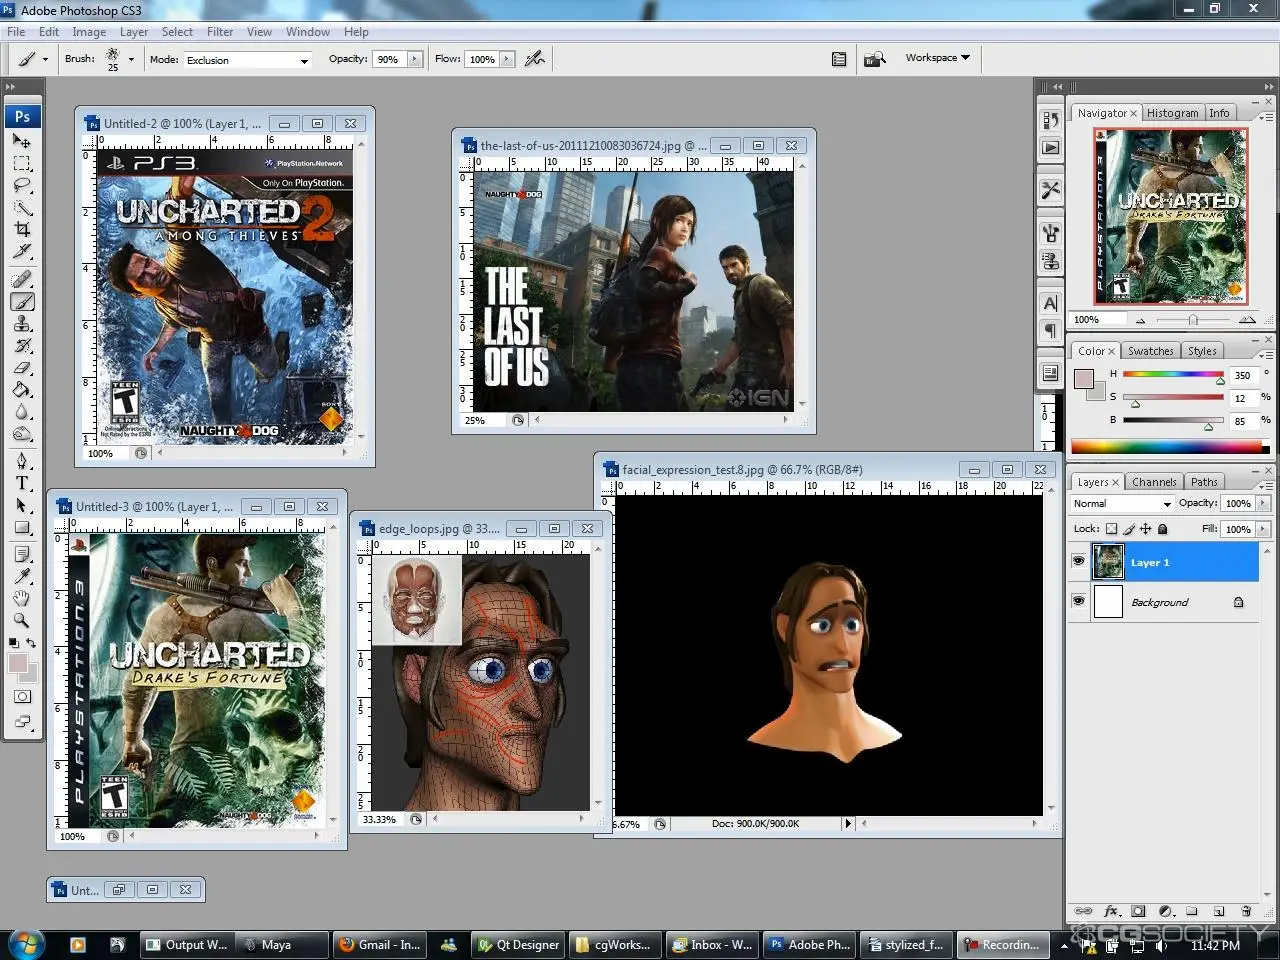Open Qt Designer taskbar button

coord(518,944)
